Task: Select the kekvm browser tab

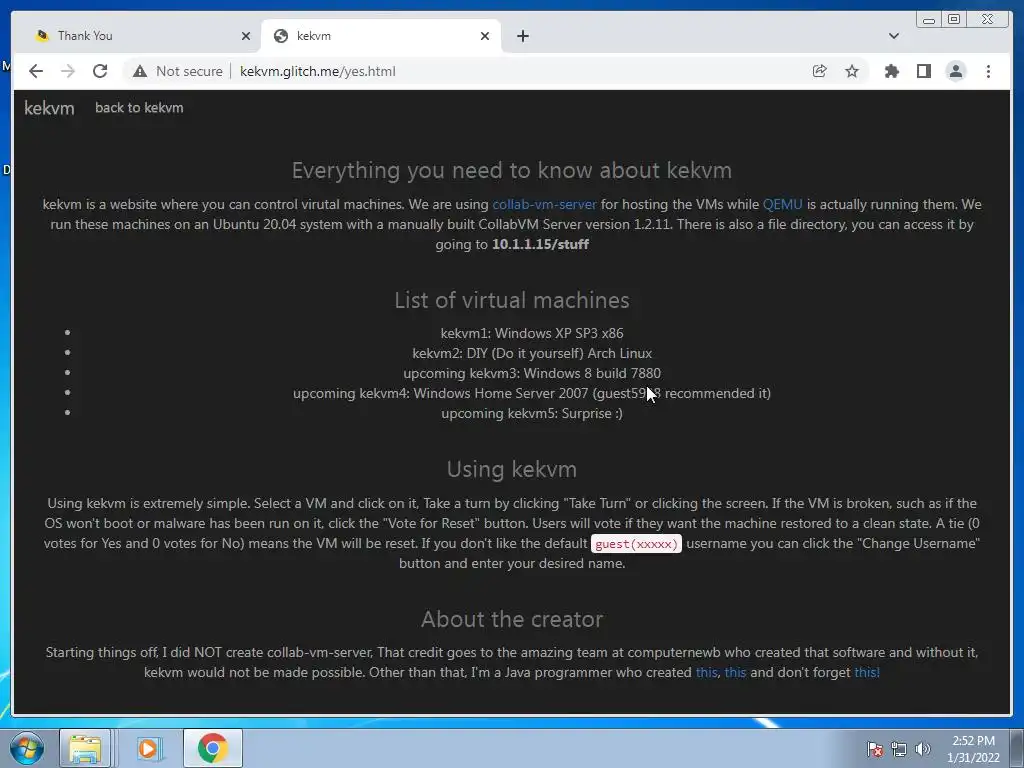Action: pos(381,36)
